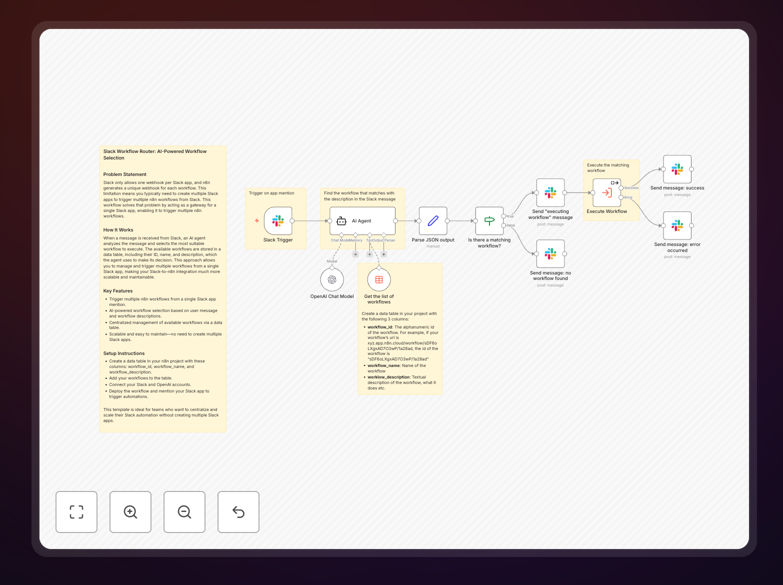The width and height of the screenshot is (783, 585).
Task: Select the 'Is there a matching workflow?' signpost node
Action: click(x=489, y=221)
